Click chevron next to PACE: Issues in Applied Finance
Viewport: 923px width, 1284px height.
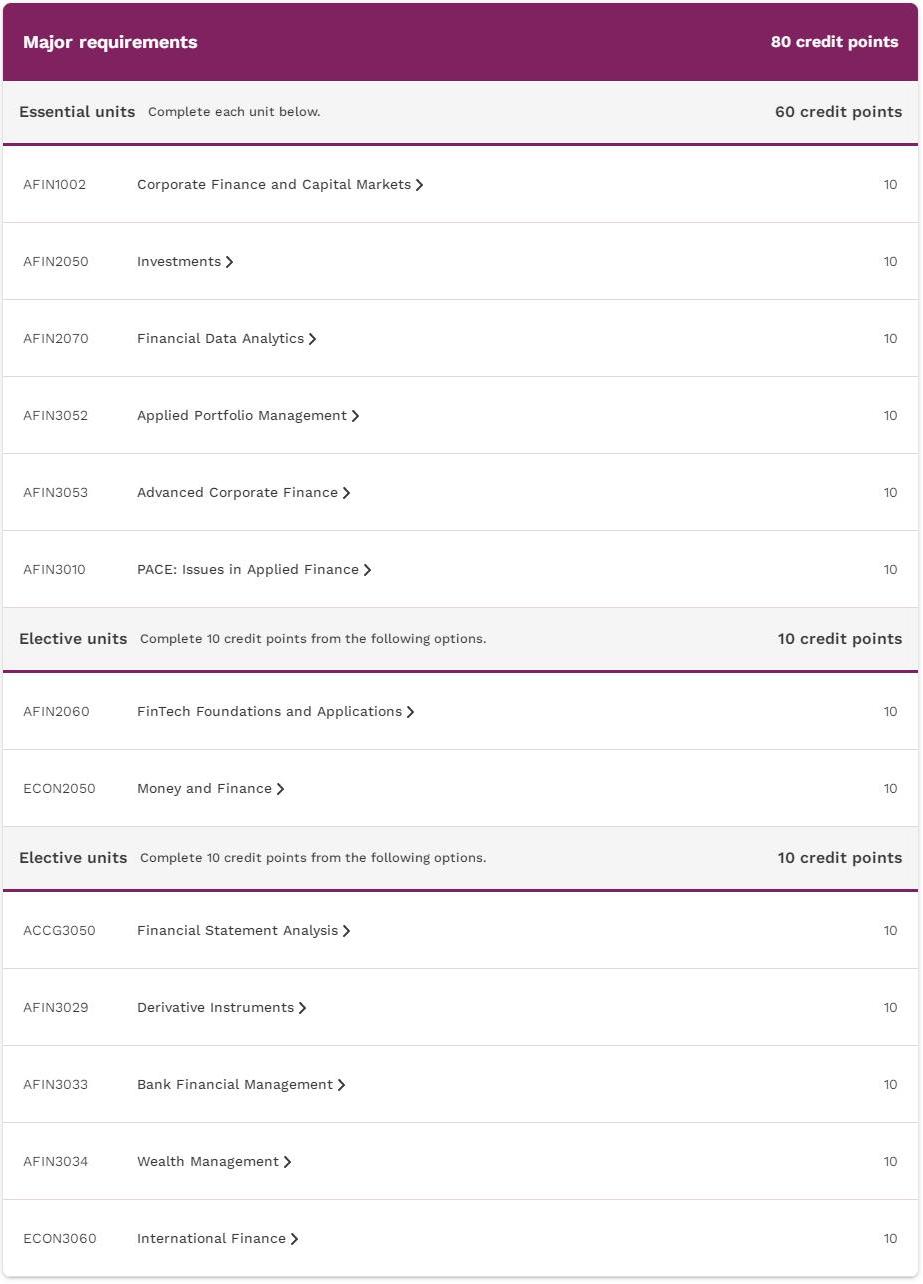(368, 570)
